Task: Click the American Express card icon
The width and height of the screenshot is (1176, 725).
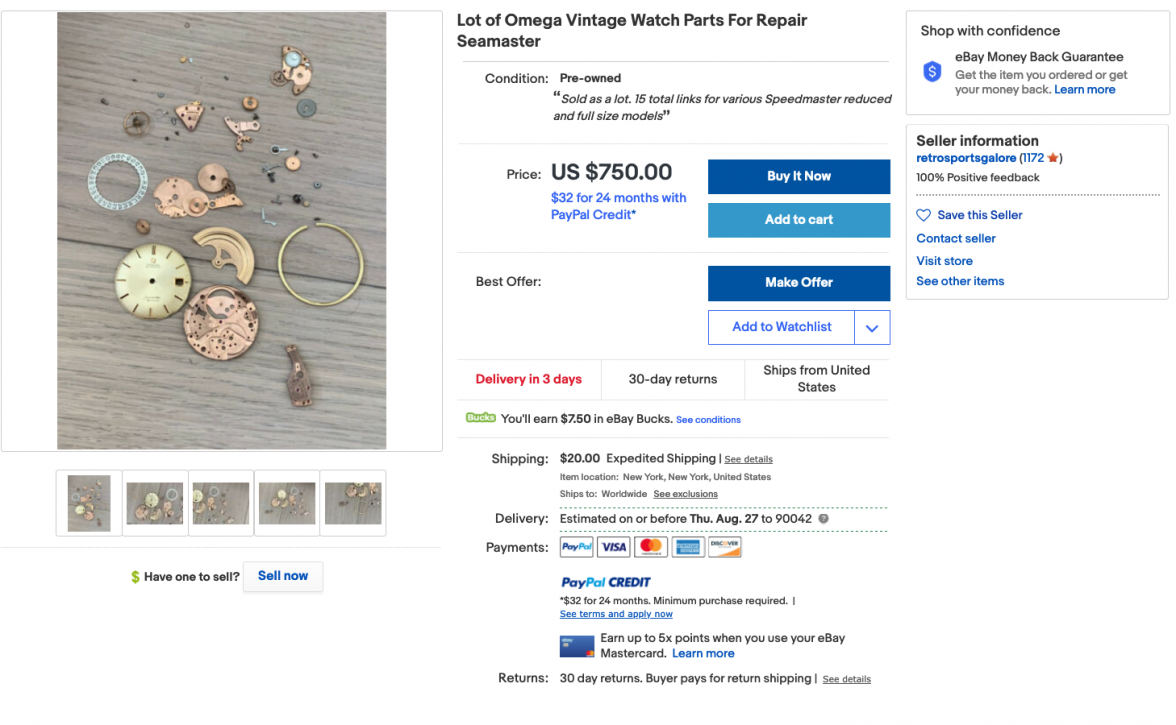Action: pos(688,547)
